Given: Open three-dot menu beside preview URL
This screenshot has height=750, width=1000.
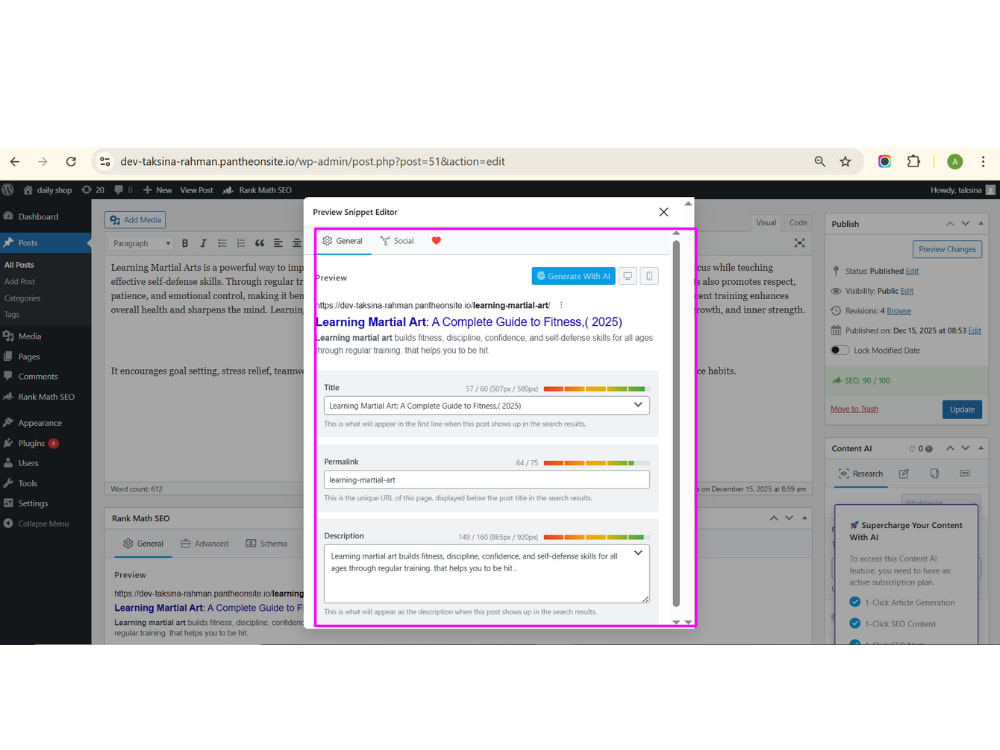Looking at the screenshot, I should click(561, 305).
